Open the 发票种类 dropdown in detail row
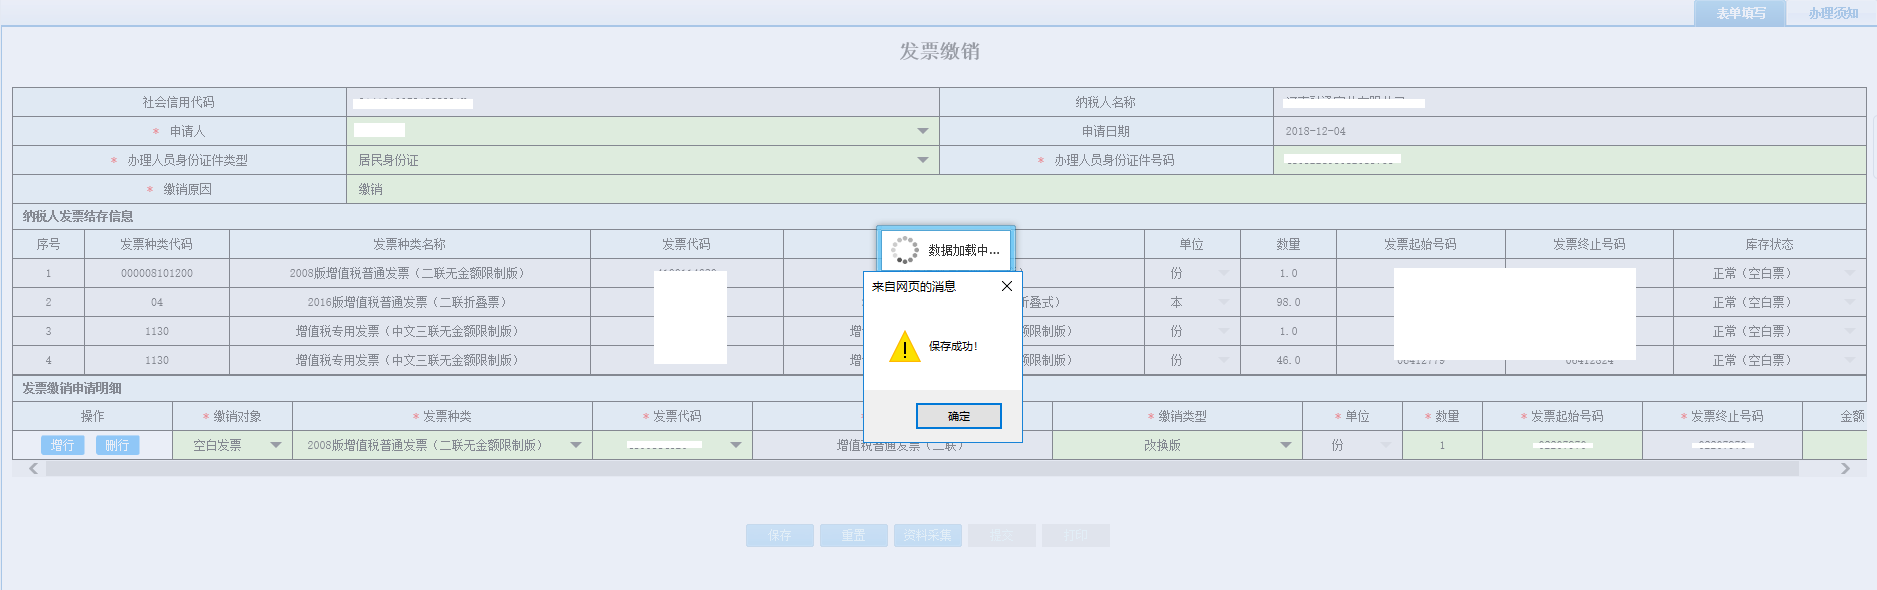The height and width of the screenshot is (590, 1877). [576, 445]
